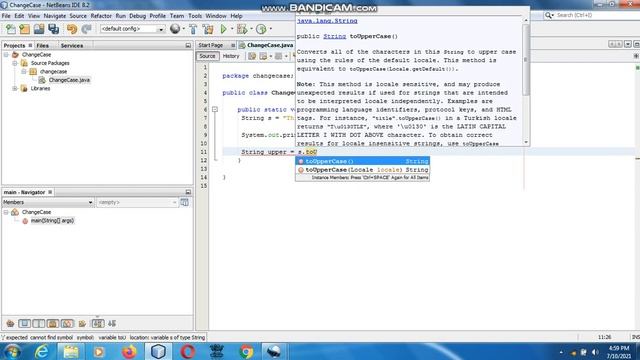
Task: Toggle Show Static Members filter in Navigator
Action: point(38,324)
